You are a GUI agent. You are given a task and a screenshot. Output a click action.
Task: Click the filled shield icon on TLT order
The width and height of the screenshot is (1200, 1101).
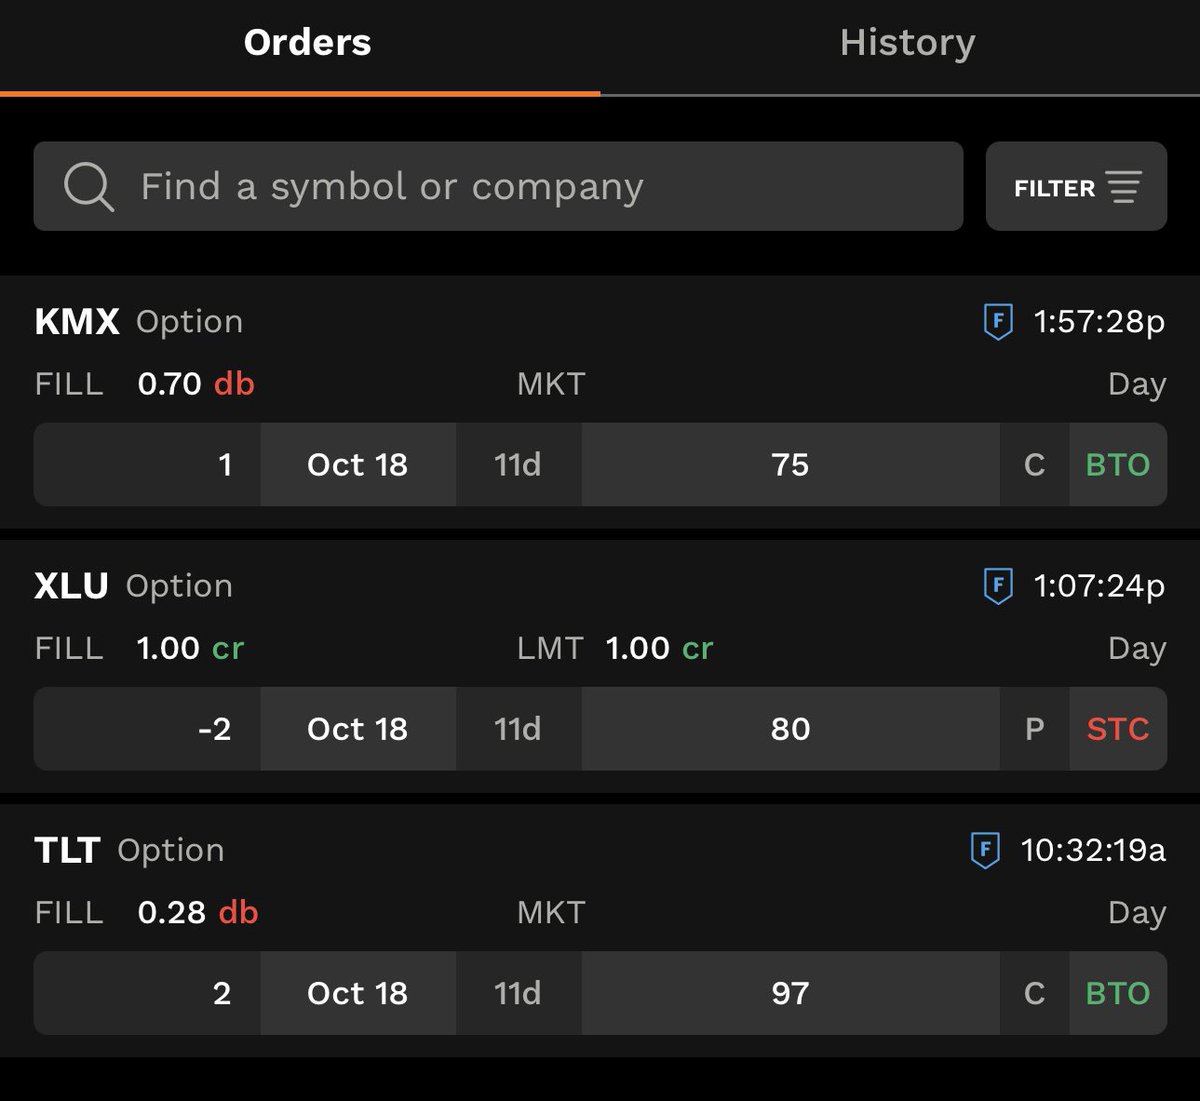coord(985,850)
